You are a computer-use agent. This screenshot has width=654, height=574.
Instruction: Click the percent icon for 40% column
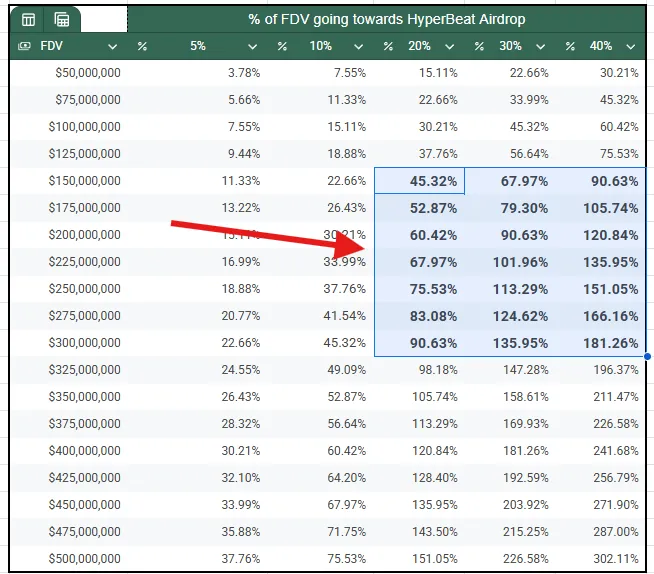[570, 47]
